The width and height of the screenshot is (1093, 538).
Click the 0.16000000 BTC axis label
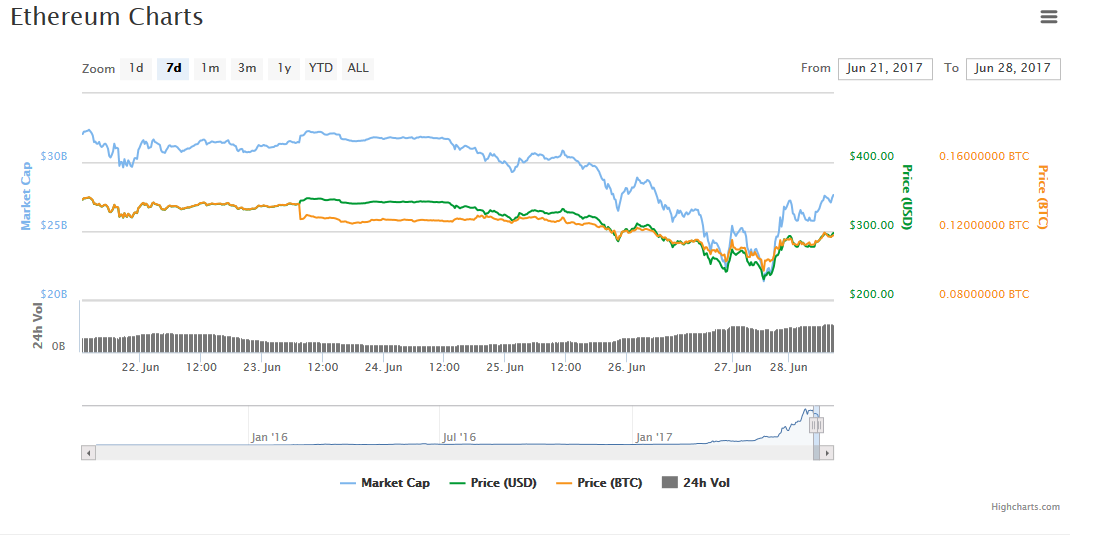[984, 156]
